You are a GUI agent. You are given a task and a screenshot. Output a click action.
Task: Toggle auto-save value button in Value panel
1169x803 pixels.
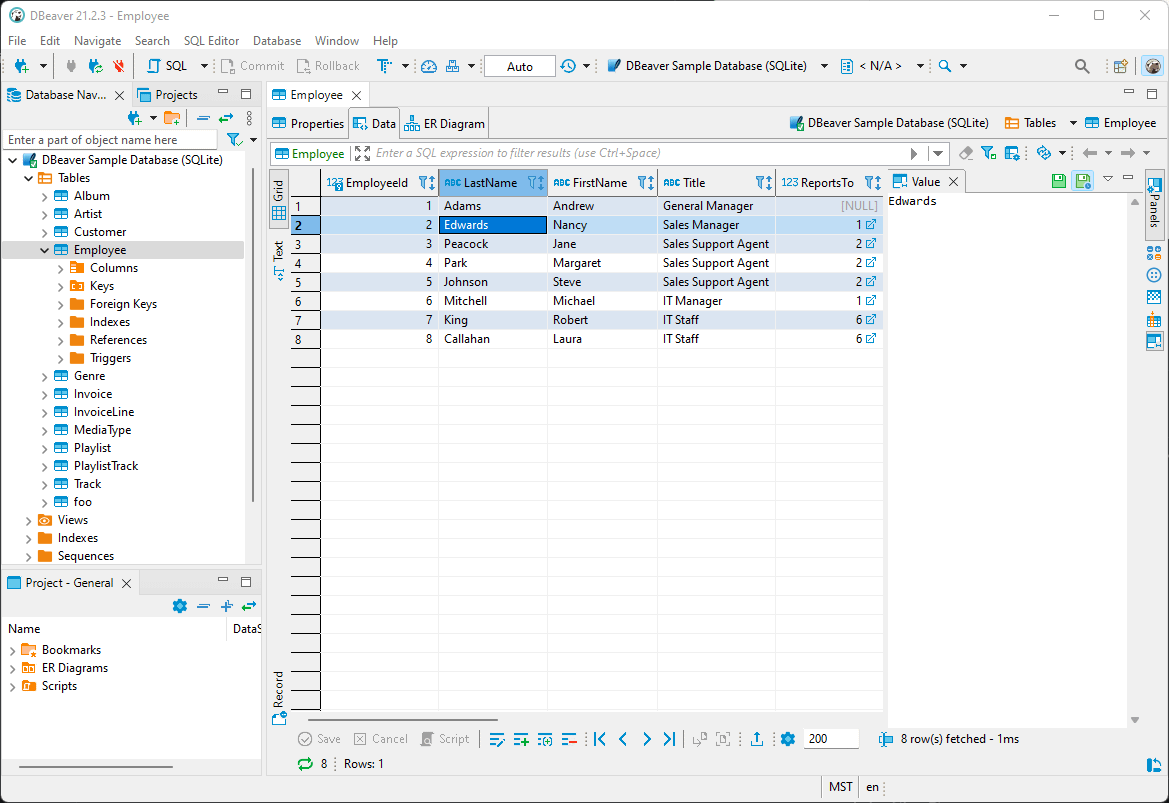1082,181
